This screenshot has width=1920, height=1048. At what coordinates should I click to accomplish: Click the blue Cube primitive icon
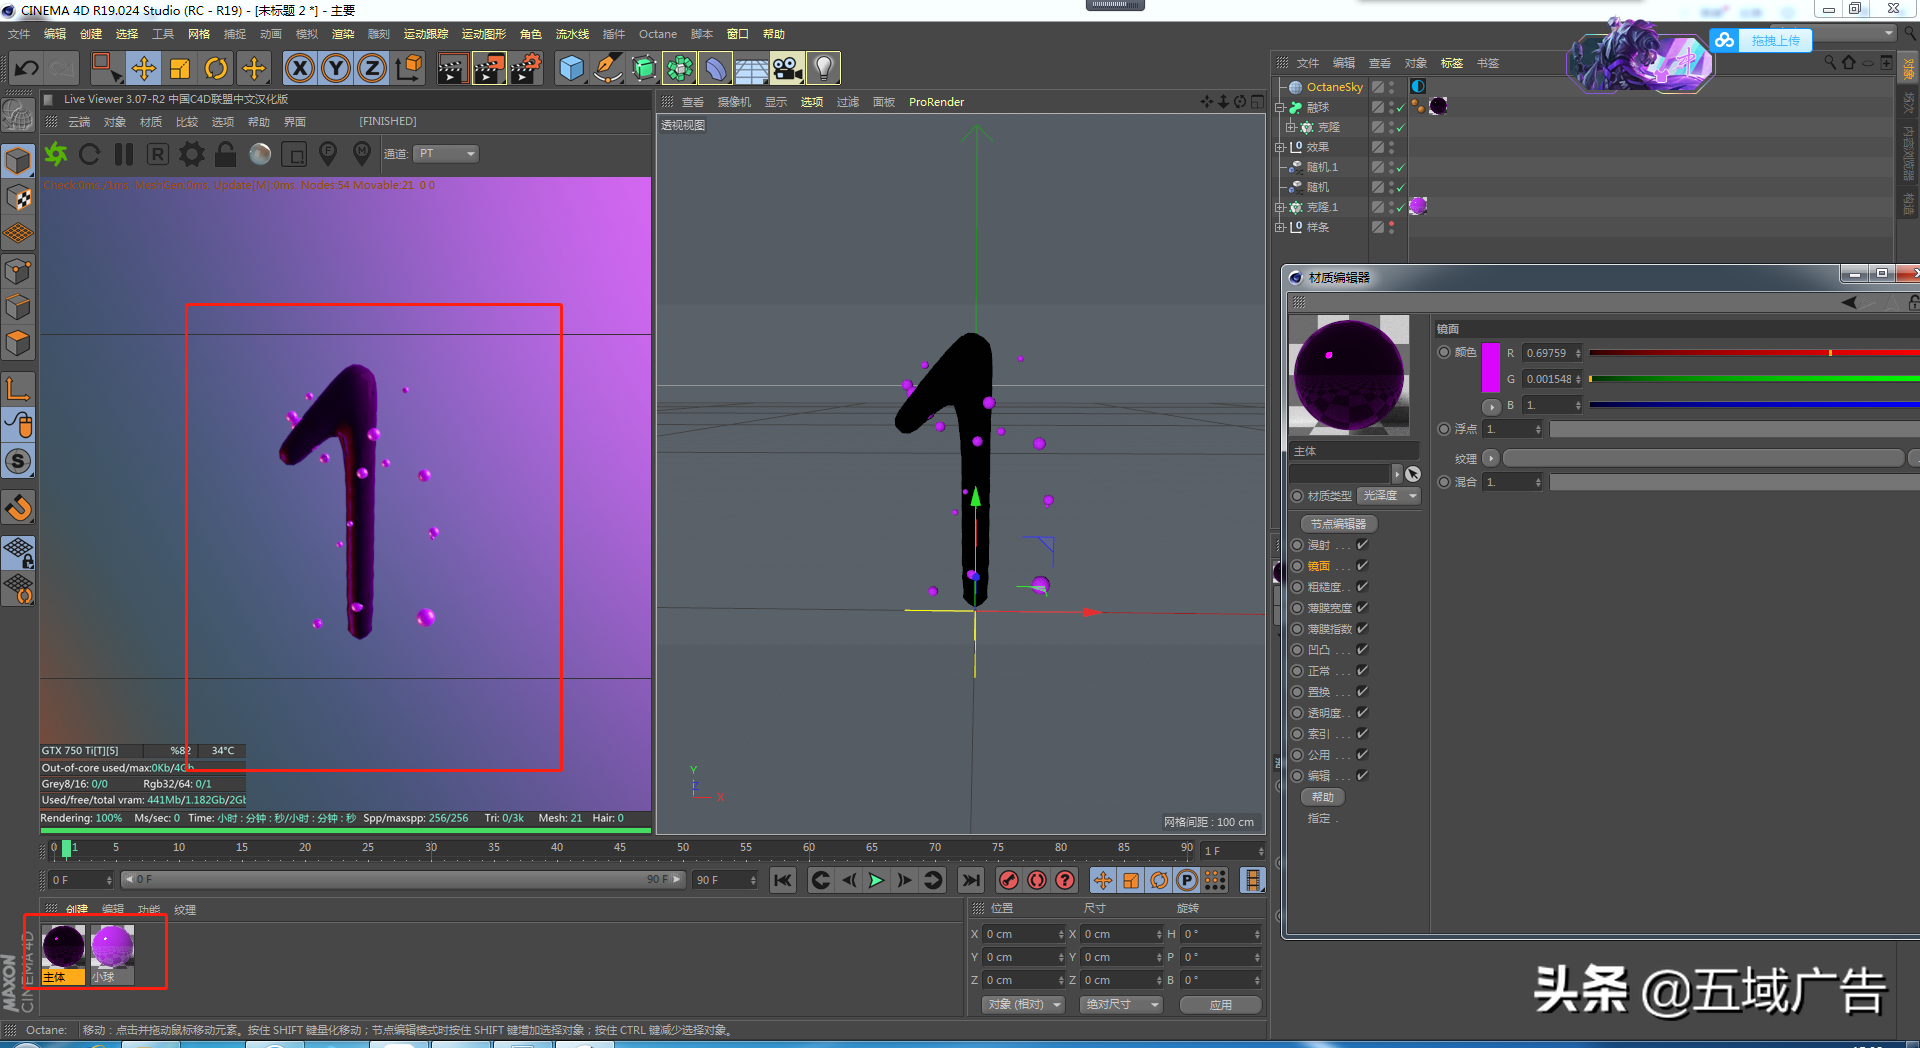572,68
